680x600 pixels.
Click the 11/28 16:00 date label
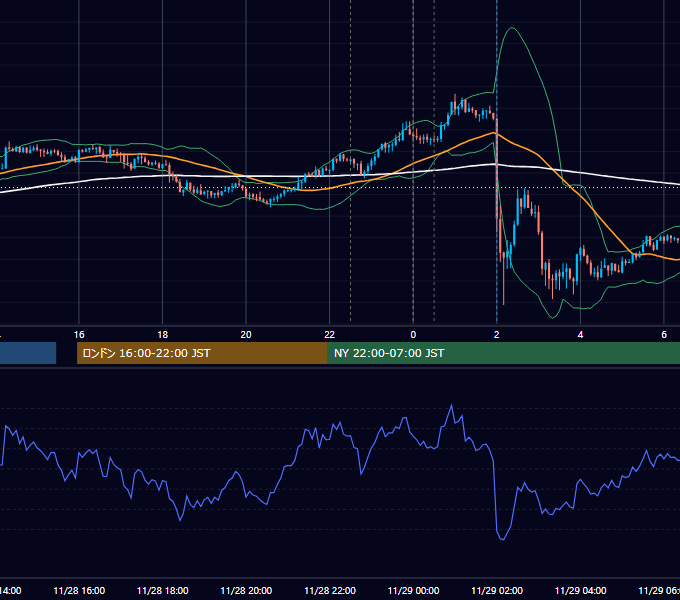point(79,590)
